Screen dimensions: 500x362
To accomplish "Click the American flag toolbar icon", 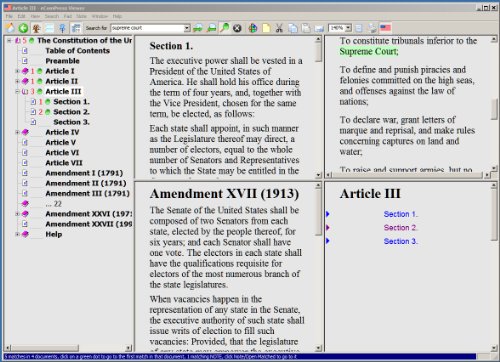I will [x=385, y=28].
